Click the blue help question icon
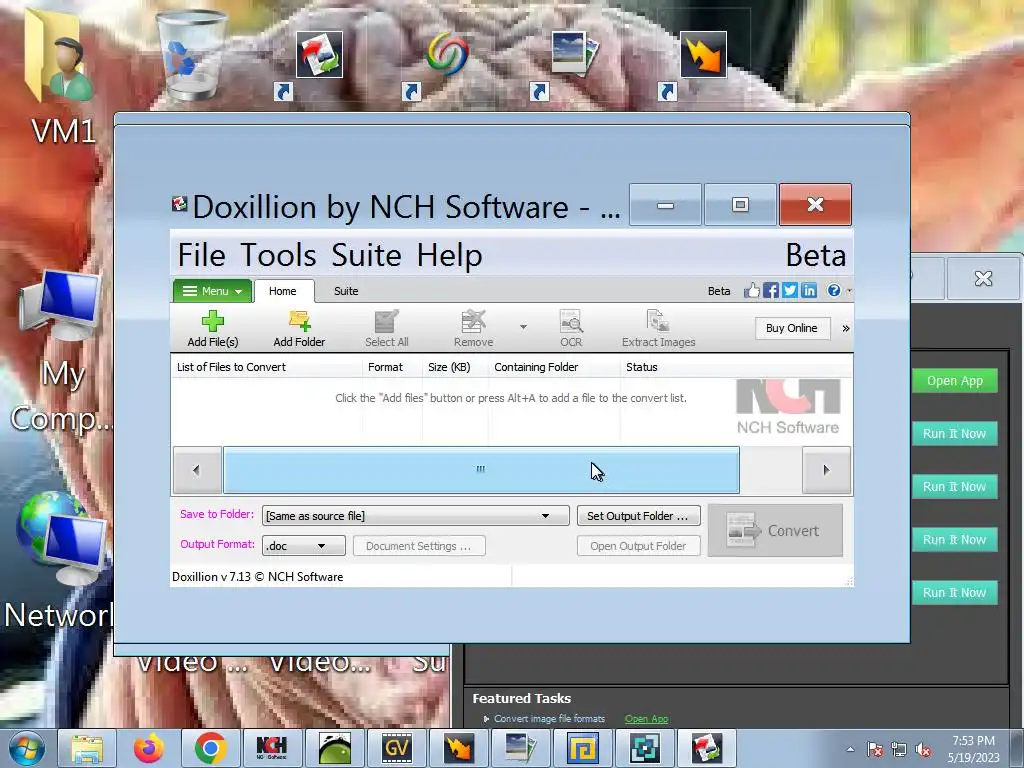This screenshot has width=1024, height=768. click(x=833, y=291)
